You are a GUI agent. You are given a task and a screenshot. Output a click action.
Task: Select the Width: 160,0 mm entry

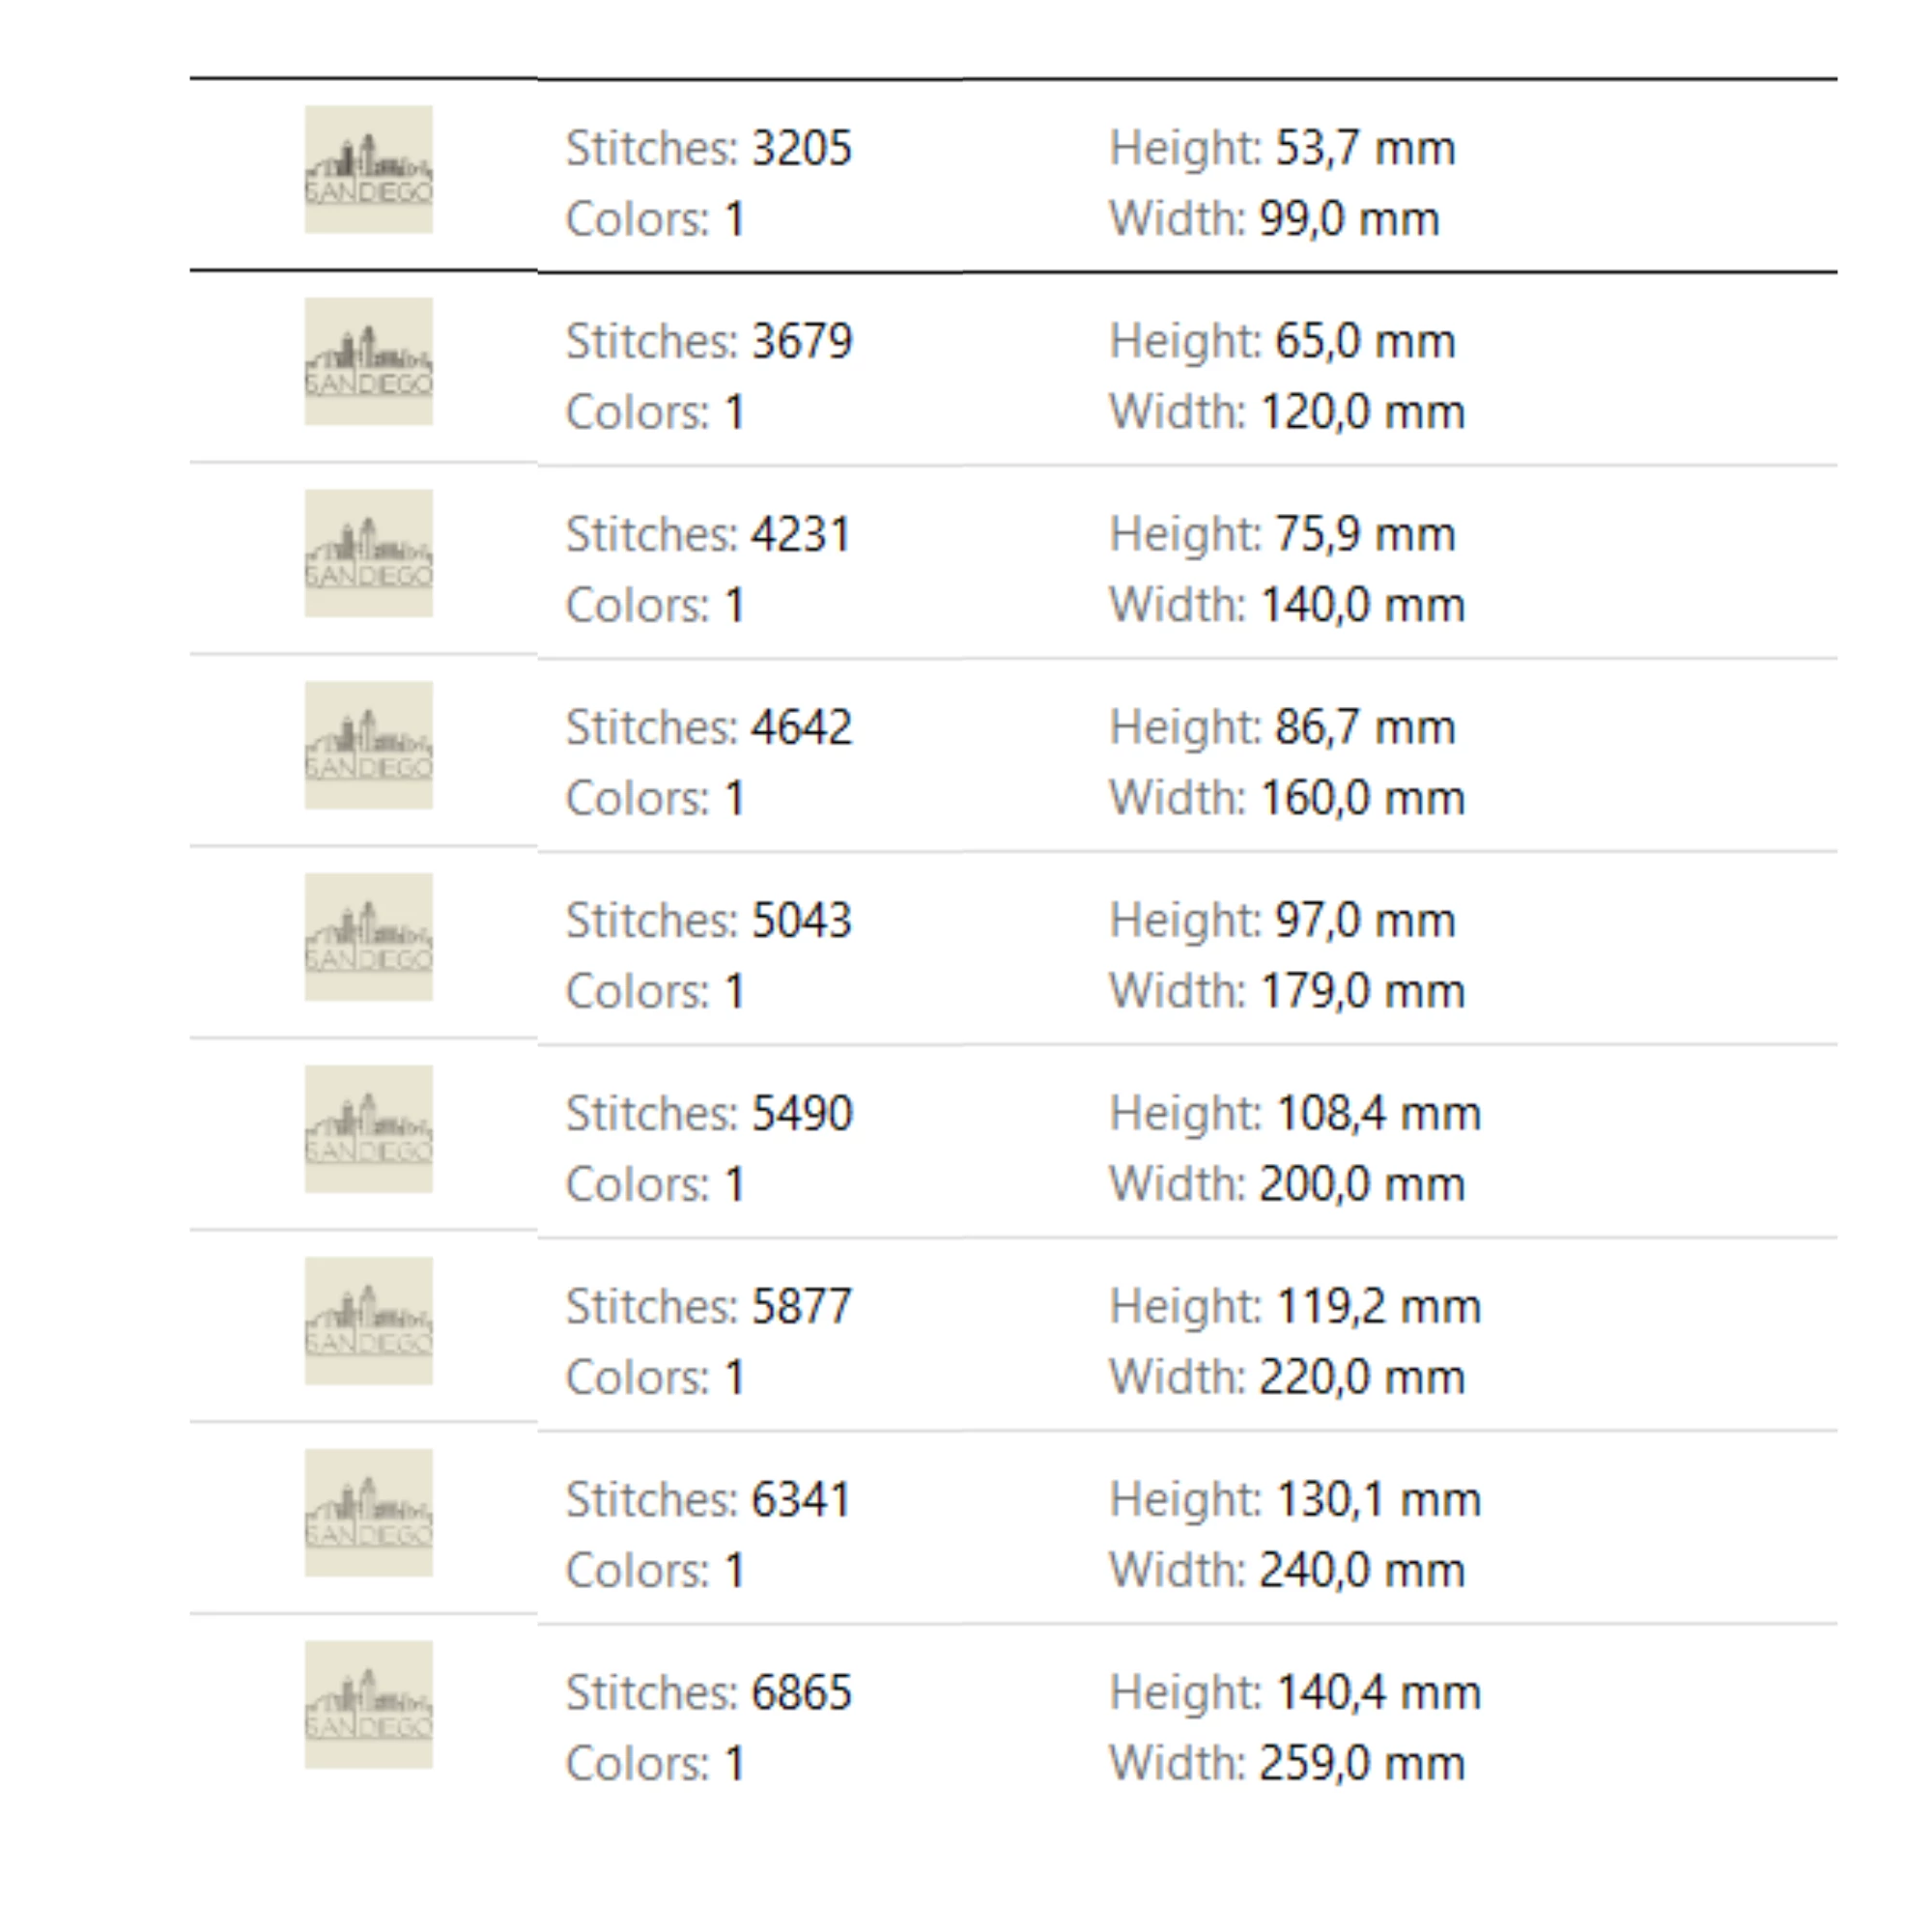point(1286,798)
